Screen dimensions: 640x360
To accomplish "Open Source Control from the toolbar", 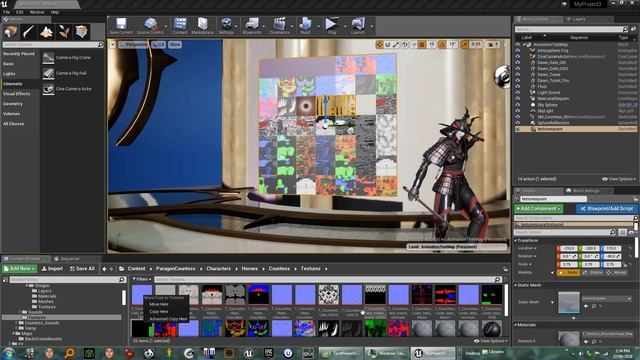I will (150, 26).
